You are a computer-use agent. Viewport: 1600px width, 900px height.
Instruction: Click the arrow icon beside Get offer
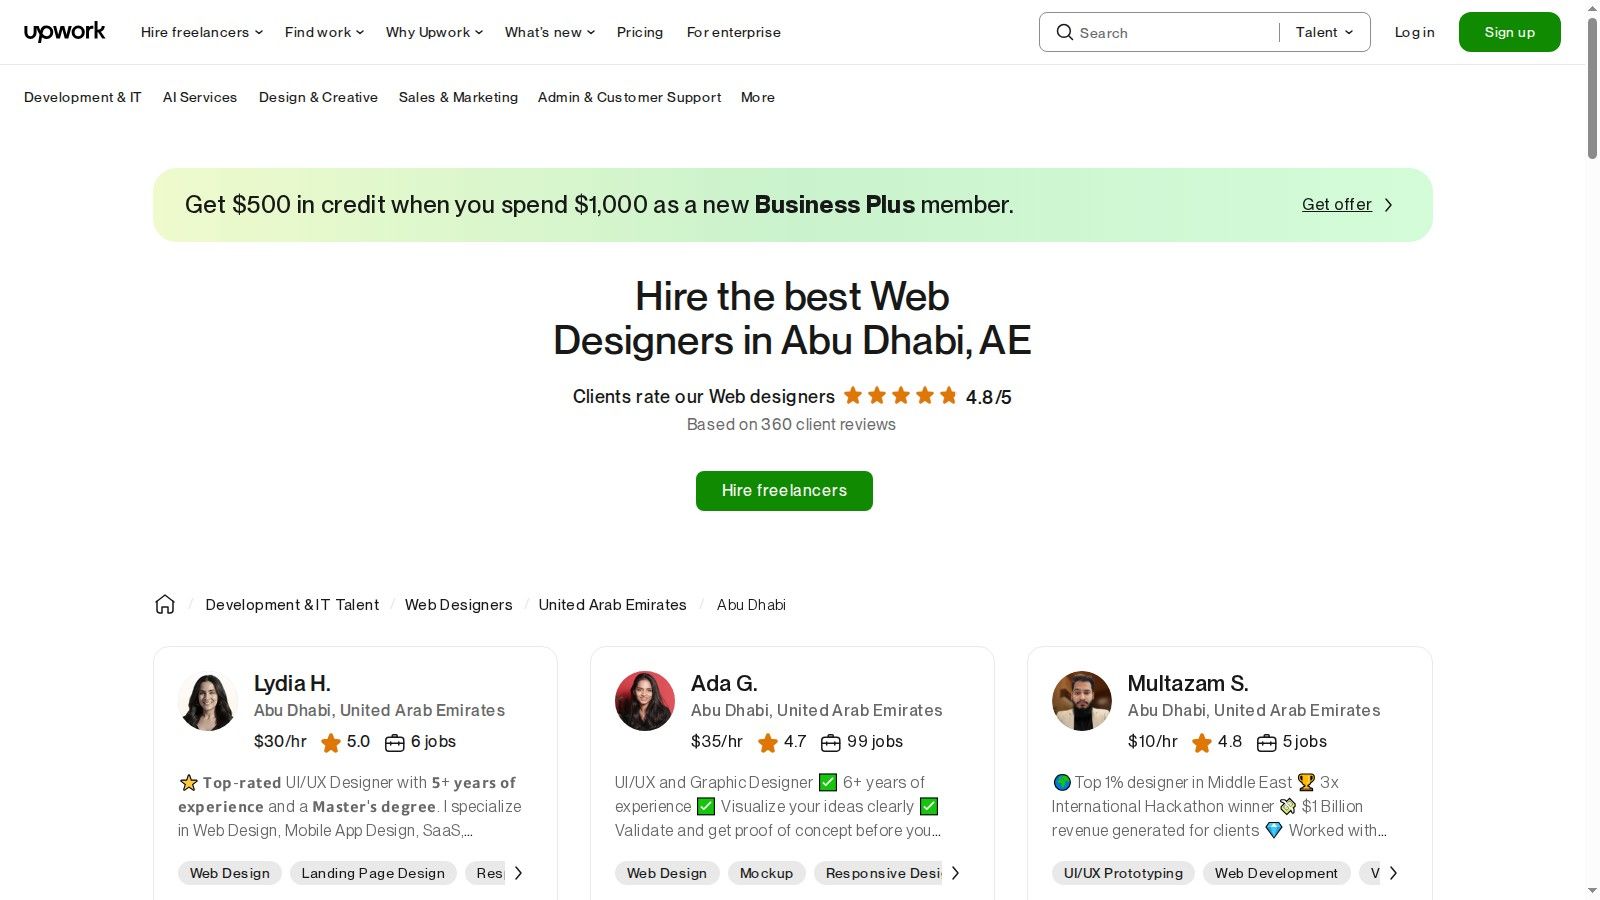click(x=1388, y=204)
